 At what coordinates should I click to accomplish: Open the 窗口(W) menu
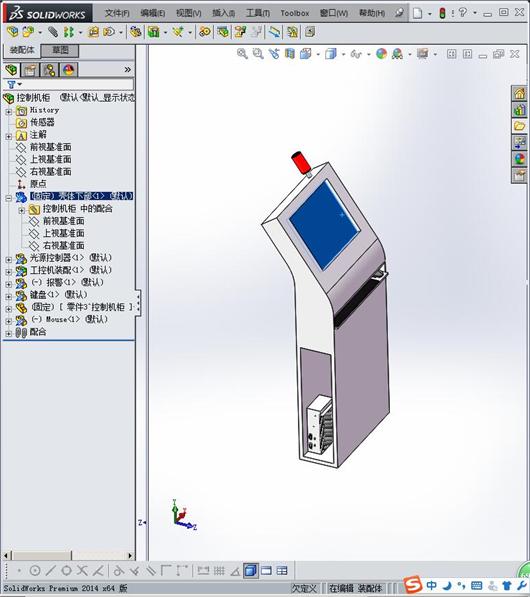334,13
